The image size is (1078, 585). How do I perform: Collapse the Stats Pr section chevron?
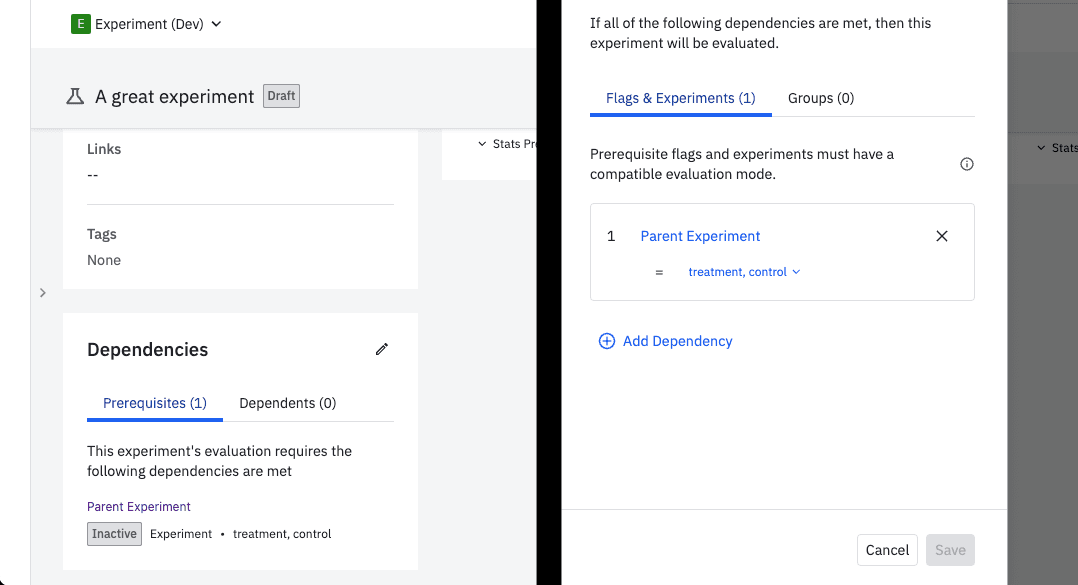point(482,144)
